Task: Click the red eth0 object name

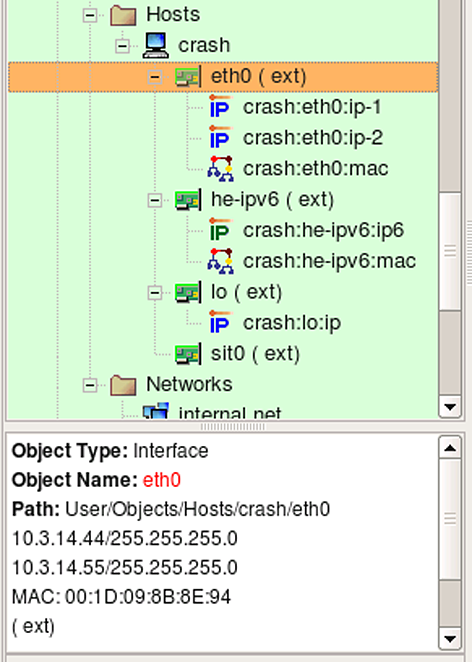Action: (x=162, y=480)
